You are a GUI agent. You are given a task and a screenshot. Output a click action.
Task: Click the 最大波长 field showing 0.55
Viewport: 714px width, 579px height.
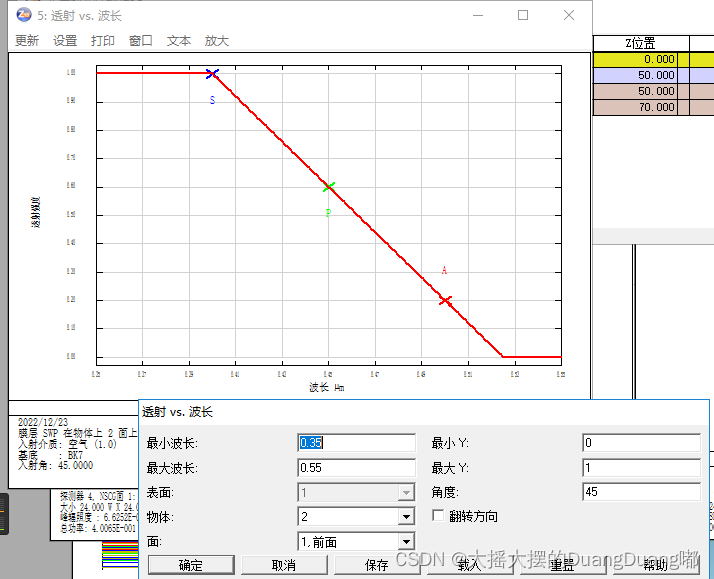357,467
